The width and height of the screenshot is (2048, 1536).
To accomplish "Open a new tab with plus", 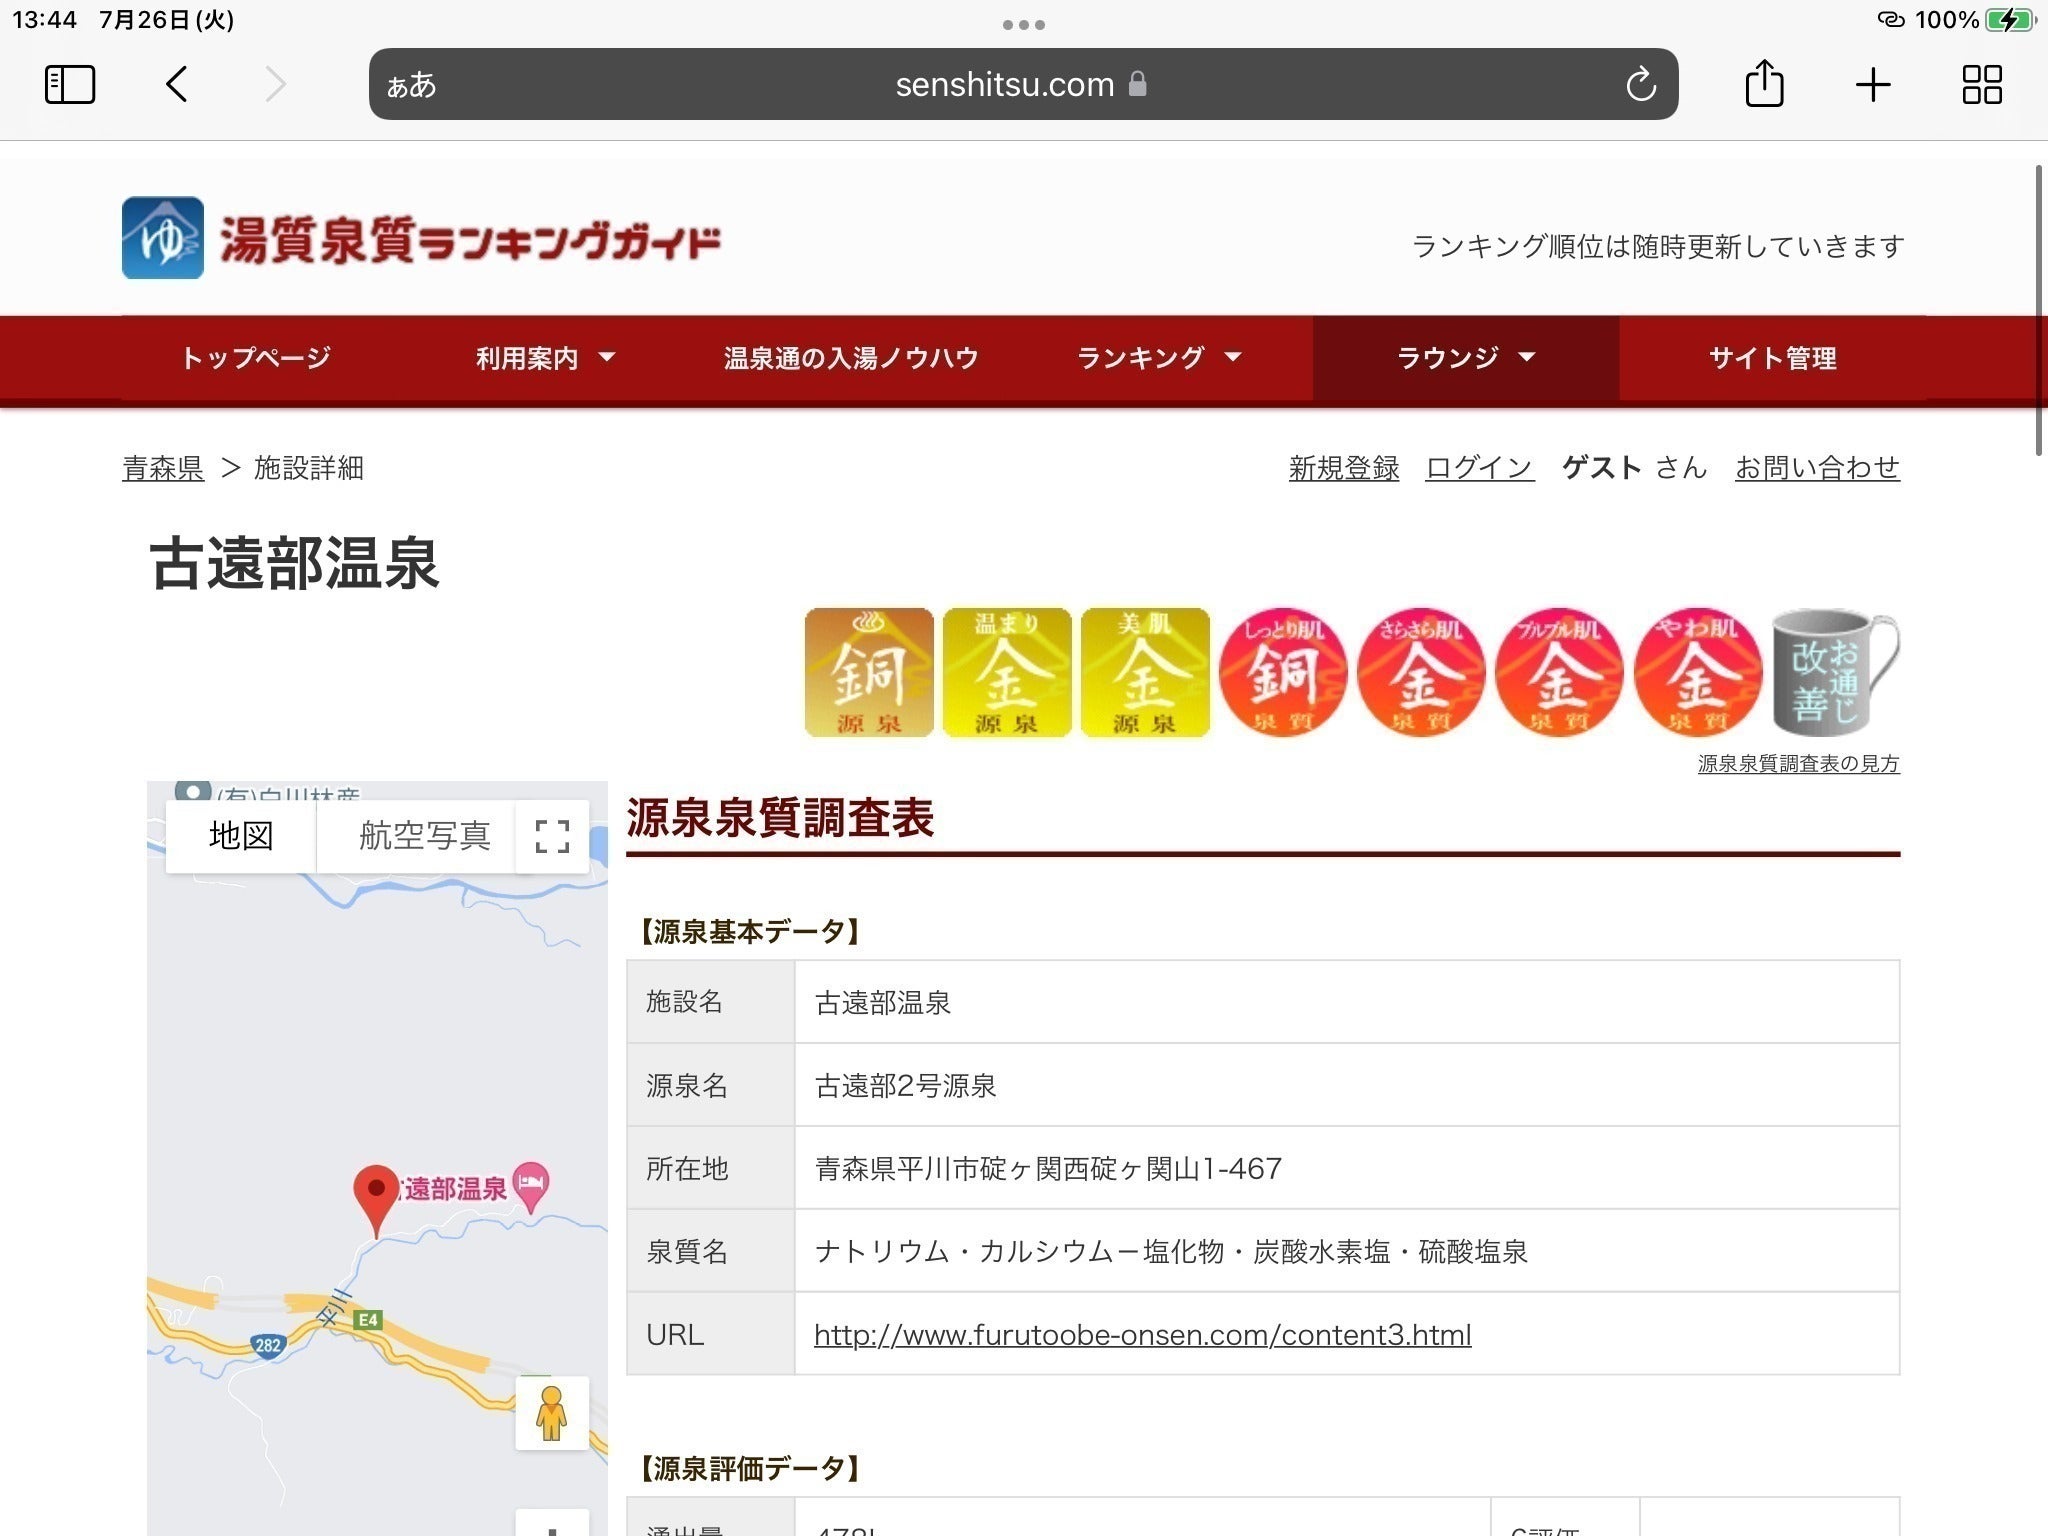I will tap(1872, 85).
